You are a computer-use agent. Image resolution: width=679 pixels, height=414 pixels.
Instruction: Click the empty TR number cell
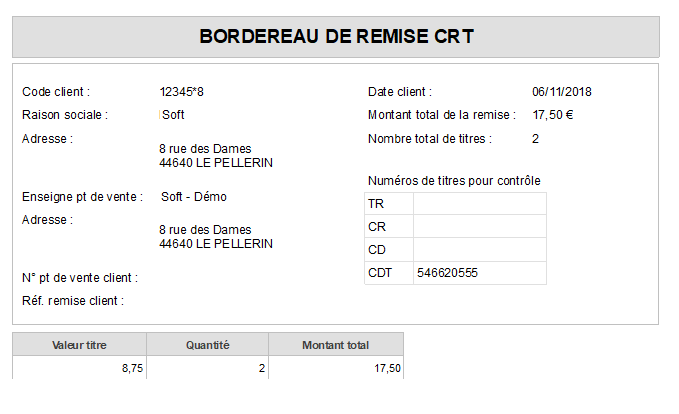(x=480, y=204)
